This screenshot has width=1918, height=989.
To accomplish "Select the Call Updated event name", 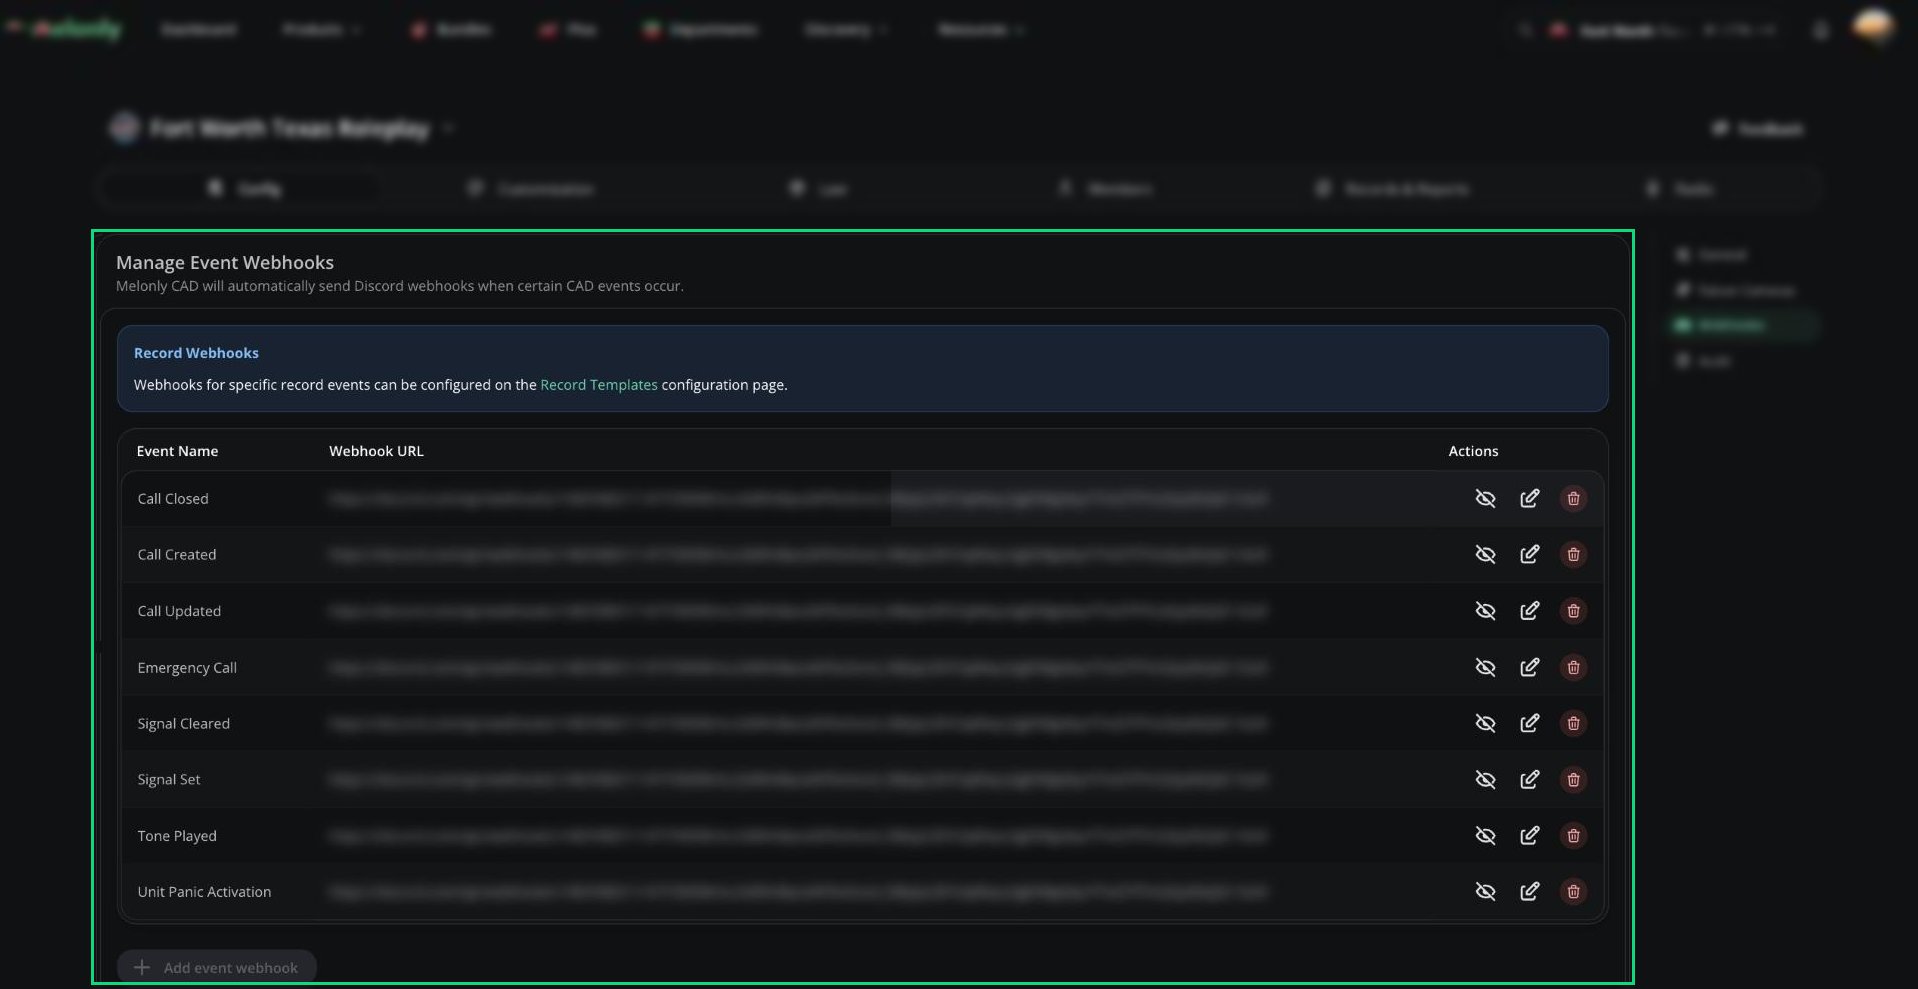I will tap(179, 611).
